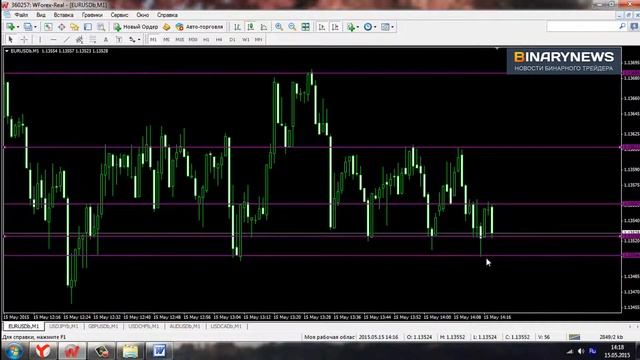Click the search magnifier icon
Viewport: 640px width, 360px height.
point(622,27)
